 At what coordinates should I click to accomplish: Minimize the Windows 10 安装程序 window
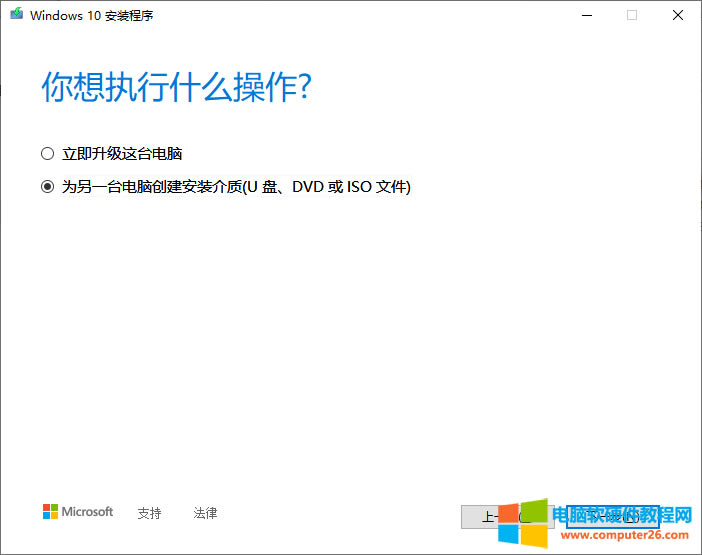[x=587, y=15]
